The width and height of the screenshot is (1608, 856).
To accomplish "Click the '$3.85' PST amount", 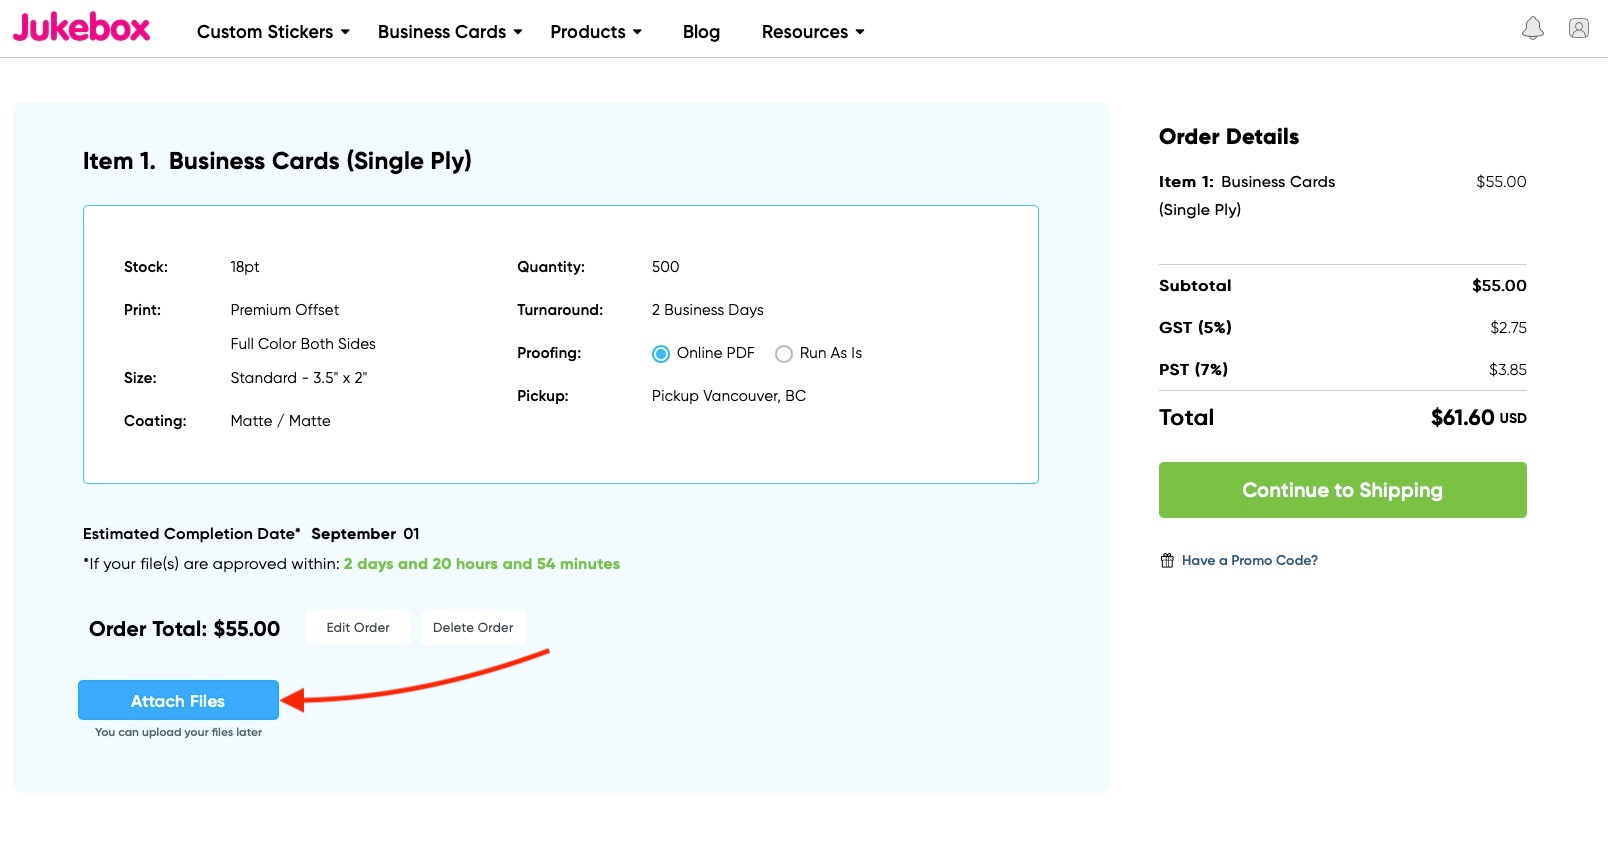I will tap(1508, 370).
